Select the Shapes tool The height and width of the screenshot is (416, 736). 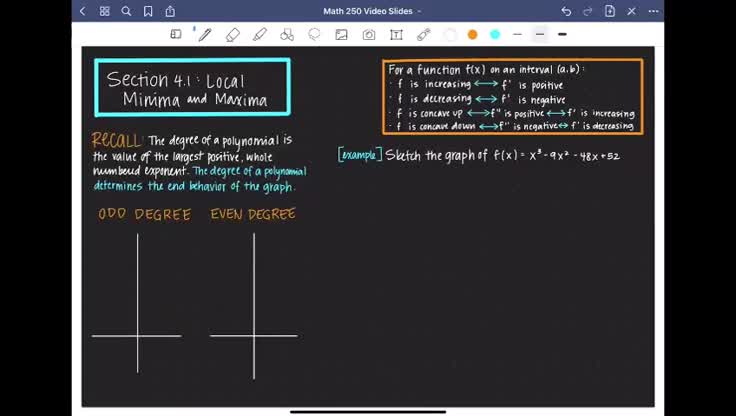[x=287, y=34]
